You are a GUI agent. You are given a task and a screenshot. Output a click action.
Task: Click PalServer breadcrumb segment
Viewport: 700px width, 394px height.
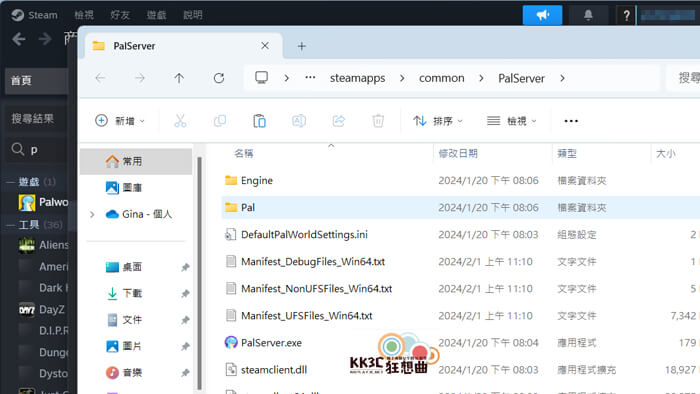521,78
